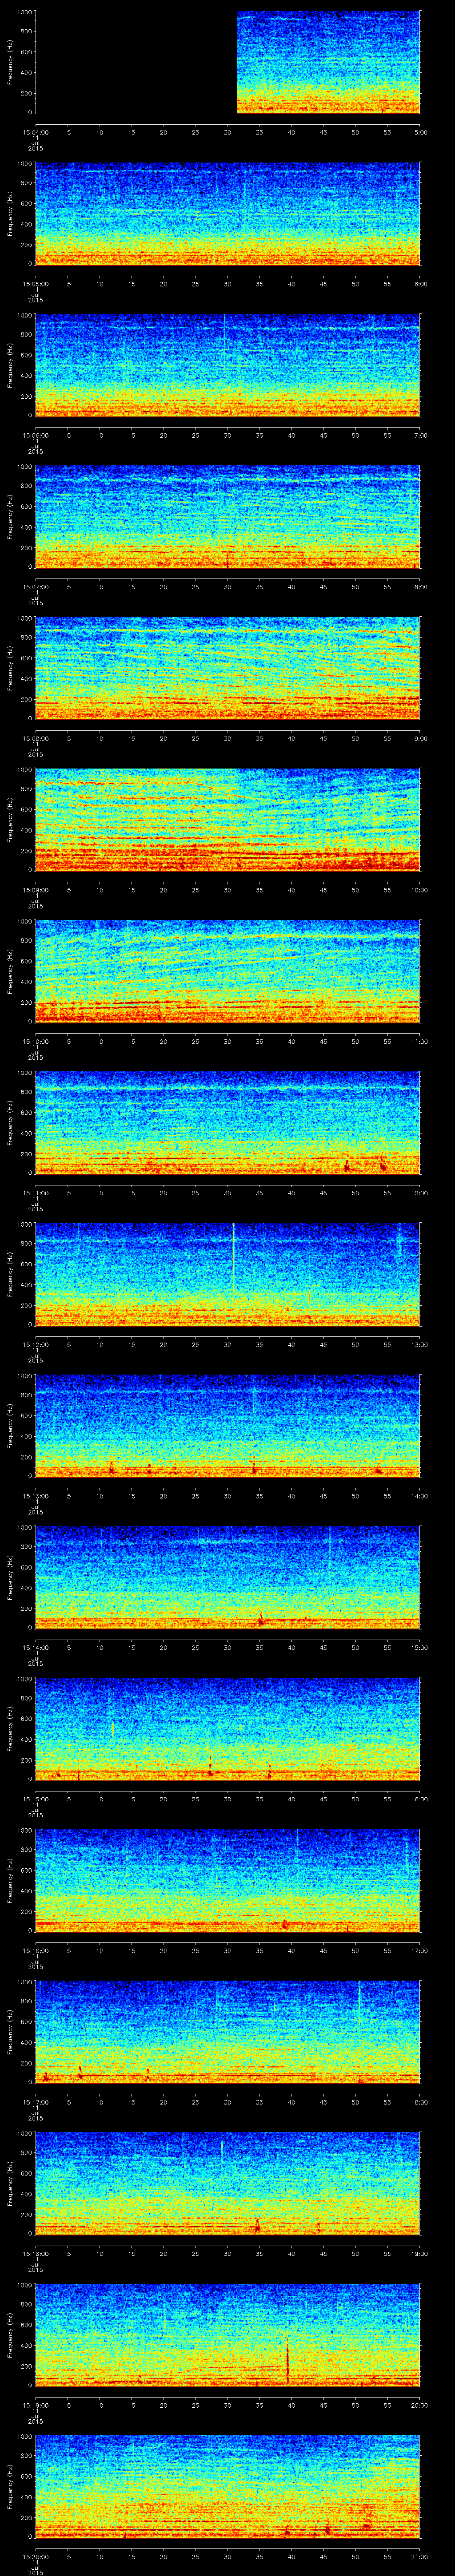Click the black empty region of the 15:04:00 spectrogram
Image resolution: width=455 pixels, height=2576 pixels.
click(135, 62)
